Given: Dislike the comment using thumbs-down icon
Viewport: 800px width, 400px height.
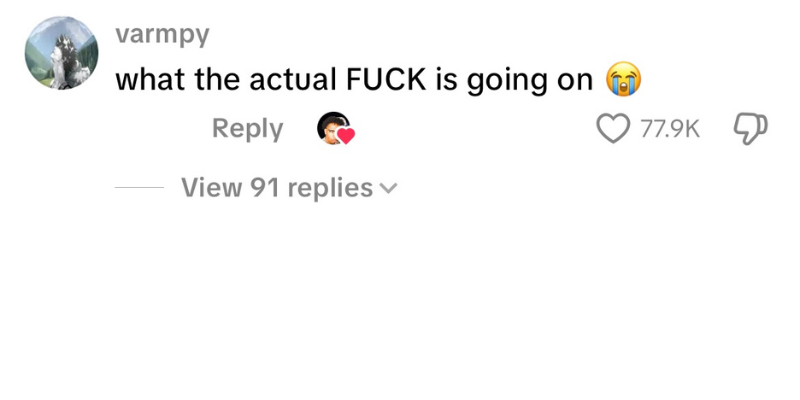Looking at the screenshot, I should pyautogui.click(x=750, y=129).
